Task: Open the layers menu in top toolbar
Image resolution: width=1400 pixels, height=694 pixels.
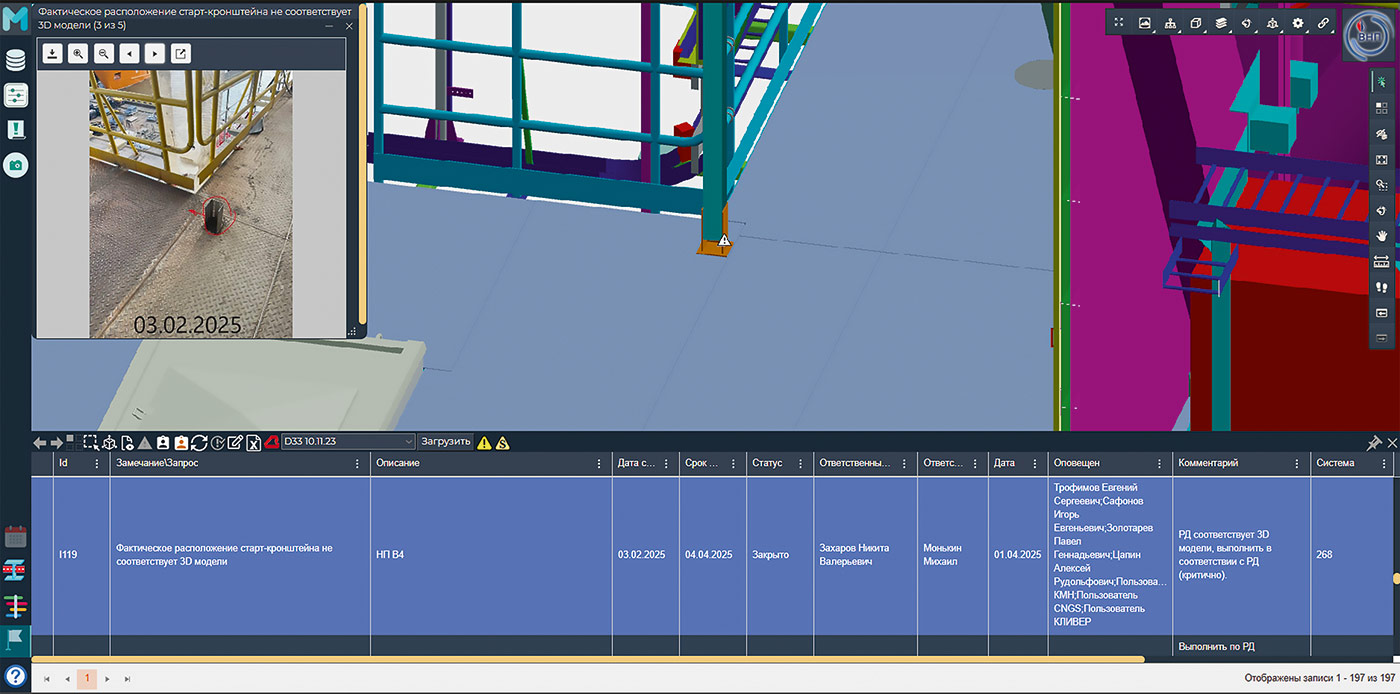Action: point(1221,23)
